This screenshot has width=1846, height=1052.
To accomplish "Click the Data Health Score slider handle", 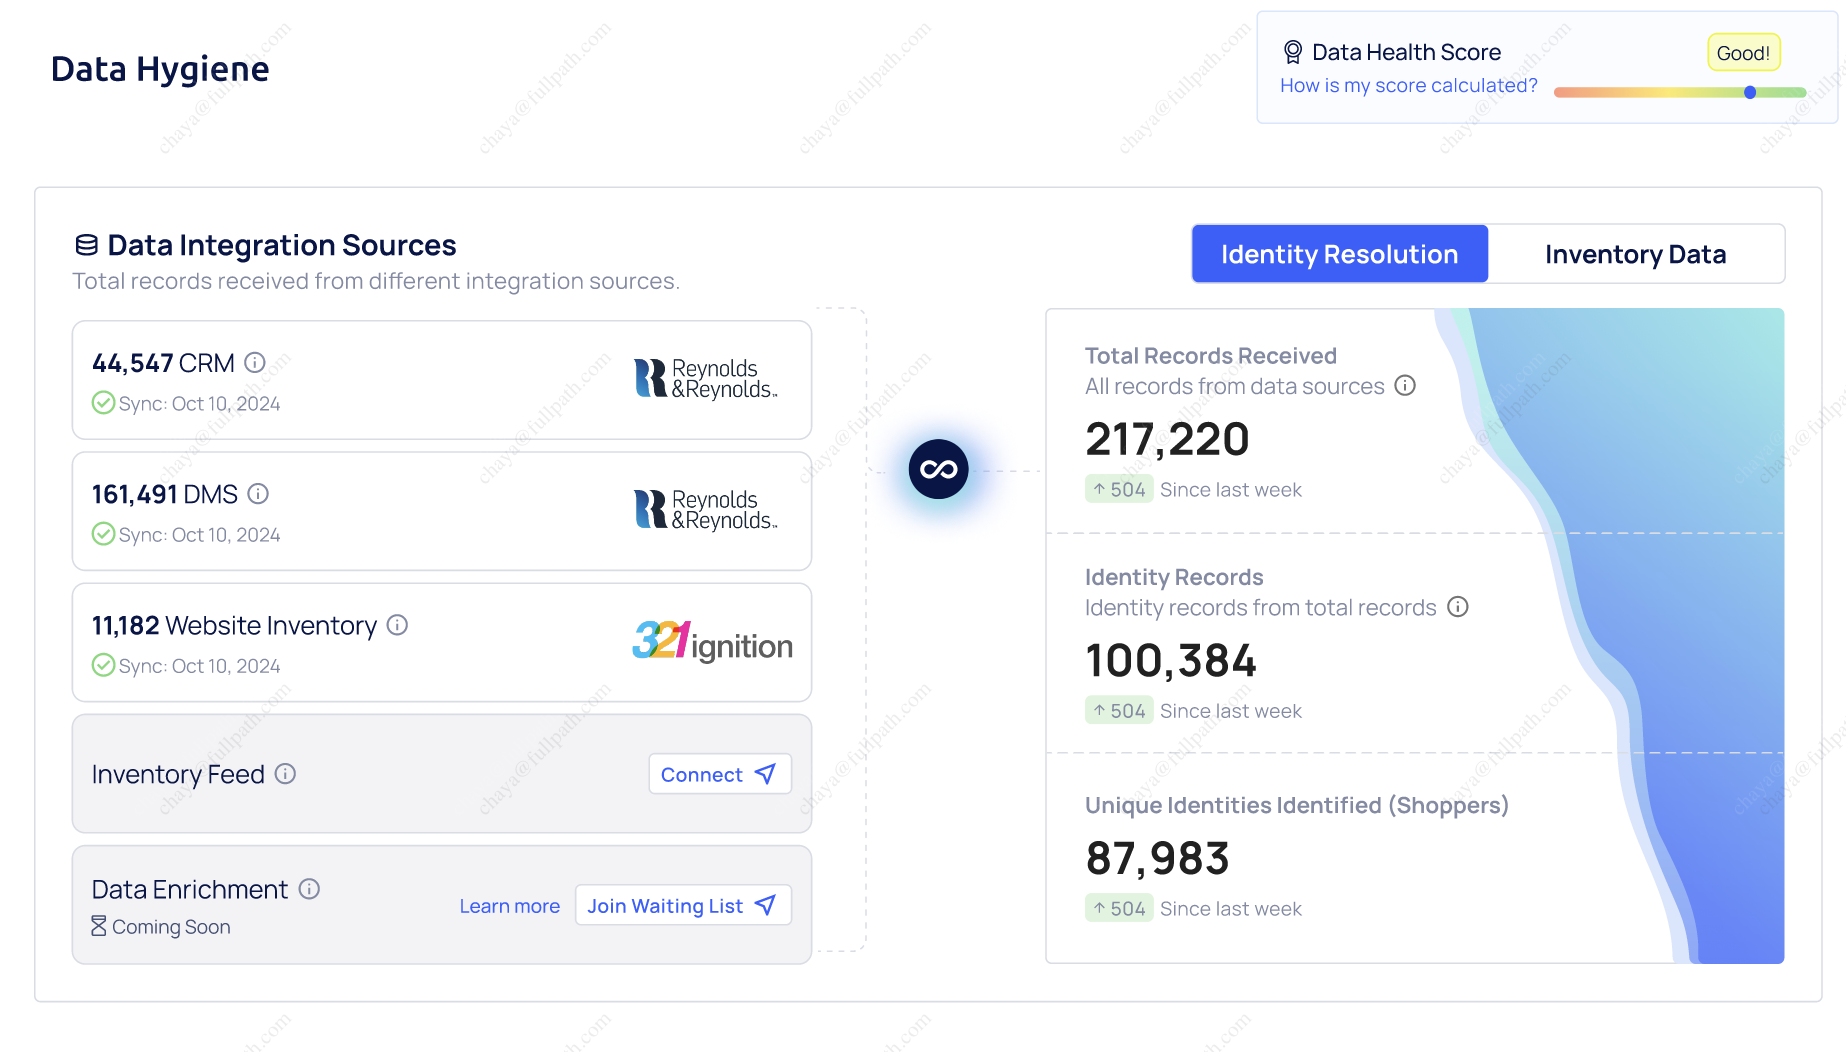I will tap(1750, 92).
